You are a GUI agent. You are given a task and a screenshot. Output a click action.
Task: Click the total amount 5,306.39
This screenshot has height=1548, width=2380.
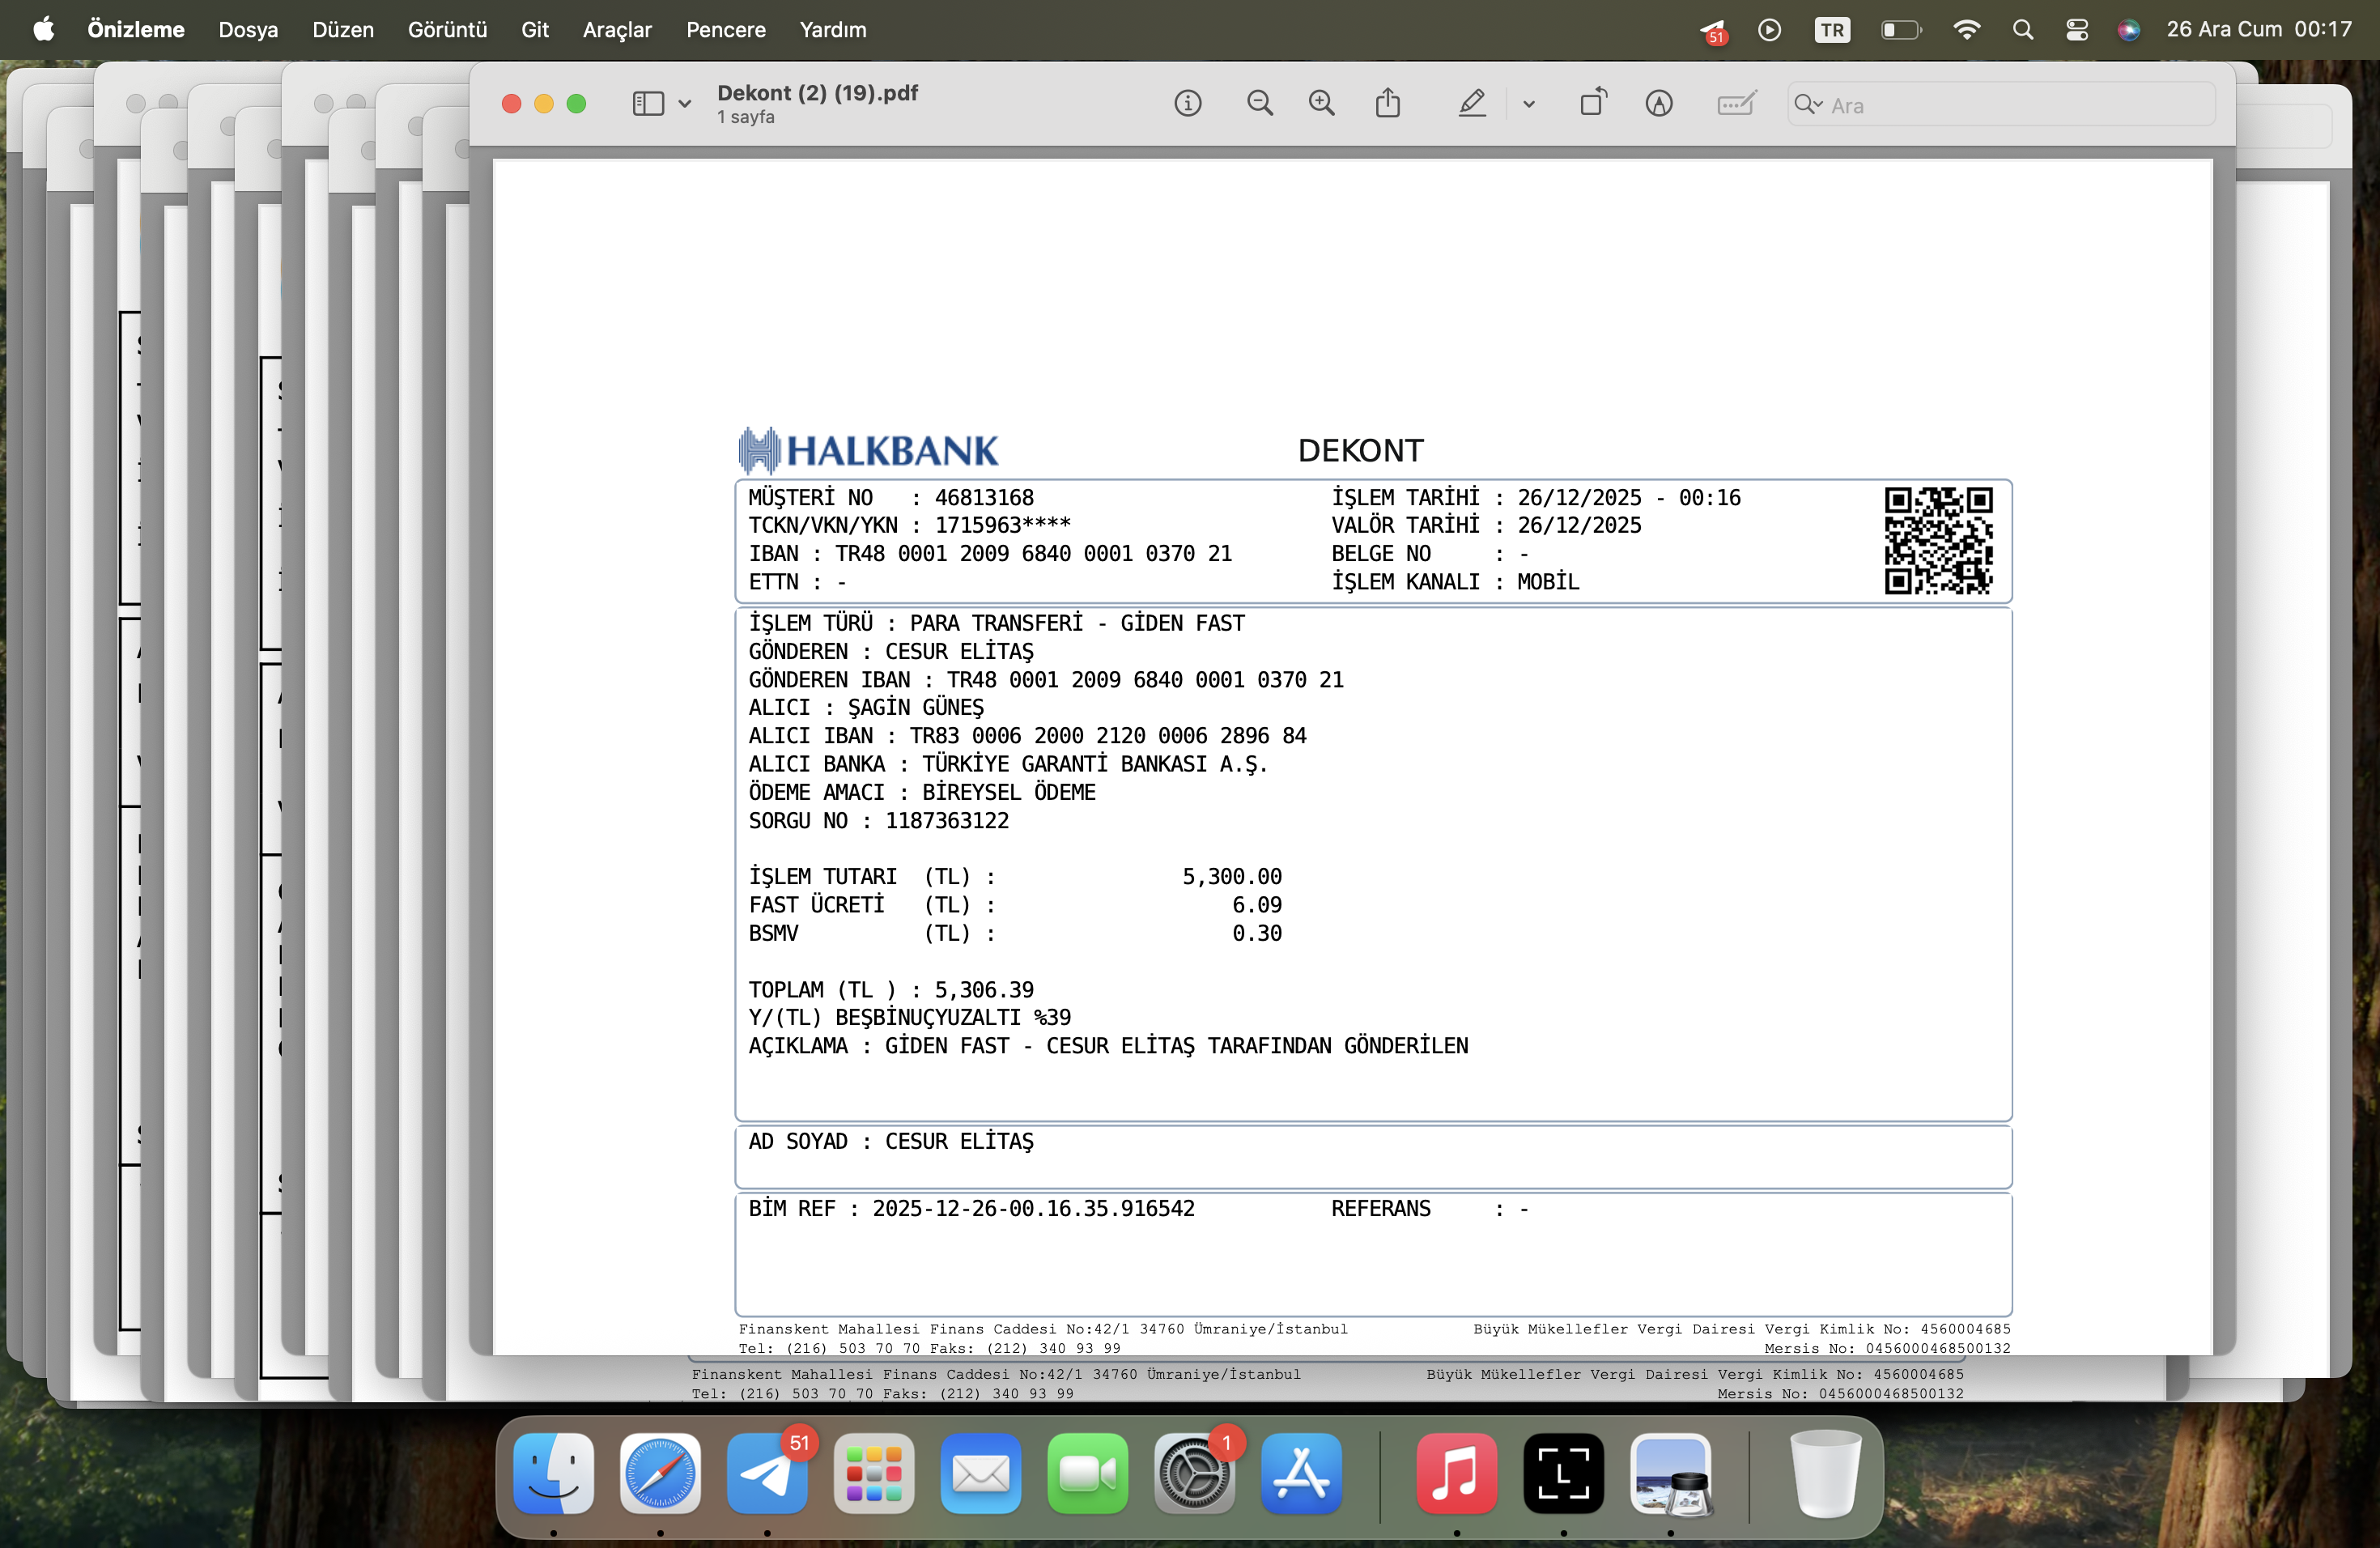click(984, 990)
